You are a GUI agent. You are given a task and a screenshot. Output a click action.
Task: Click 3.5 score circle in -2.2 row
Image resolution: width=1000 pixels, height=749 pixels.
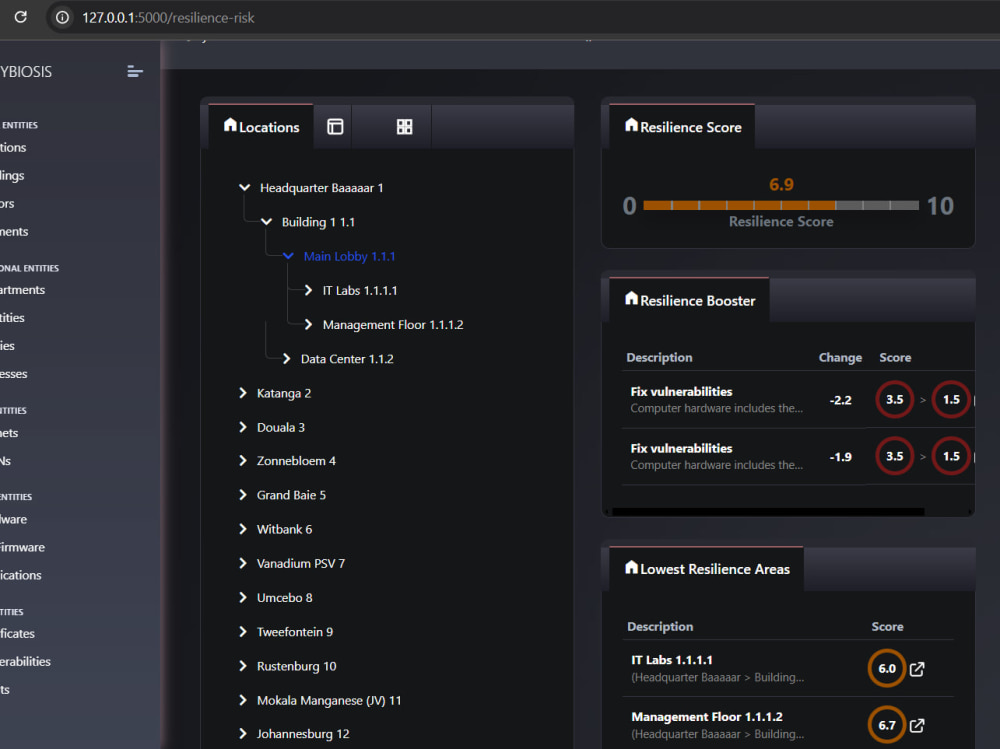click(894, 399)
